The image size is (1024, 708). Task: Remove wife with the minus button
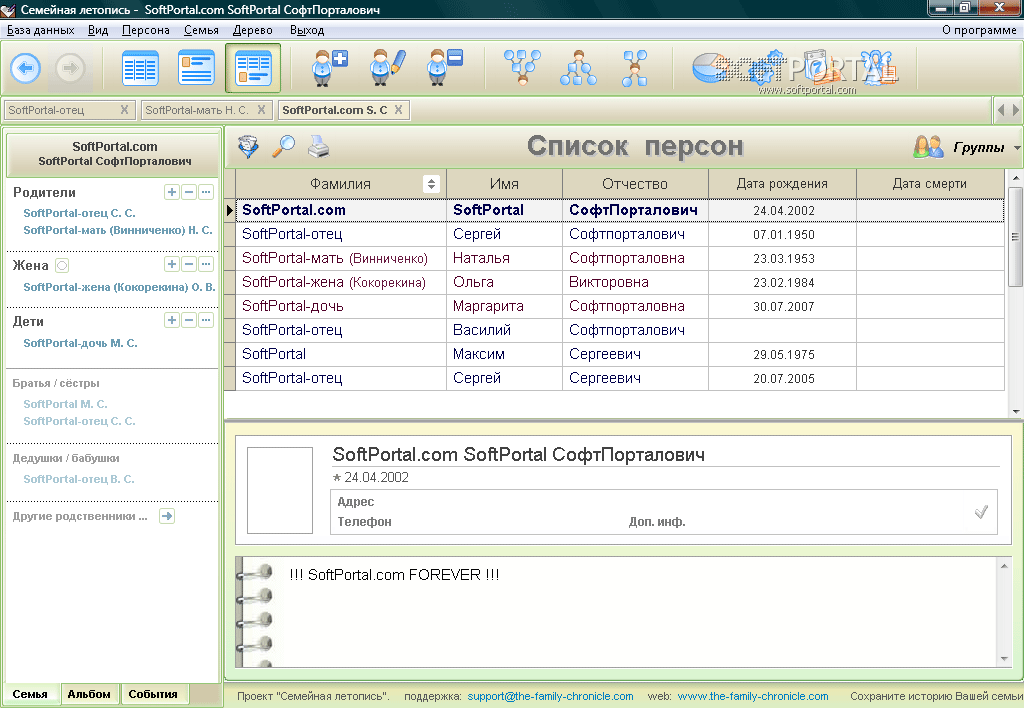pyautogui.click(x=189, y=264)
